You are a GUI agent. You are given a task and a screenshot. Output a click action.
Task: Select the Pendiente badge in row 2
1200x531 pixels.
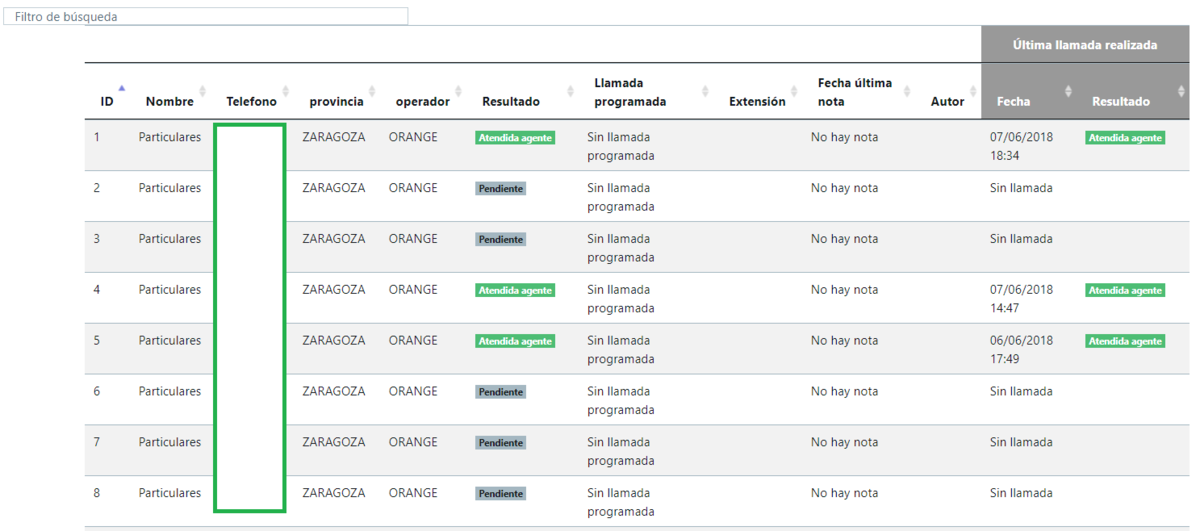pyautogui.click(x=500, y=189)
